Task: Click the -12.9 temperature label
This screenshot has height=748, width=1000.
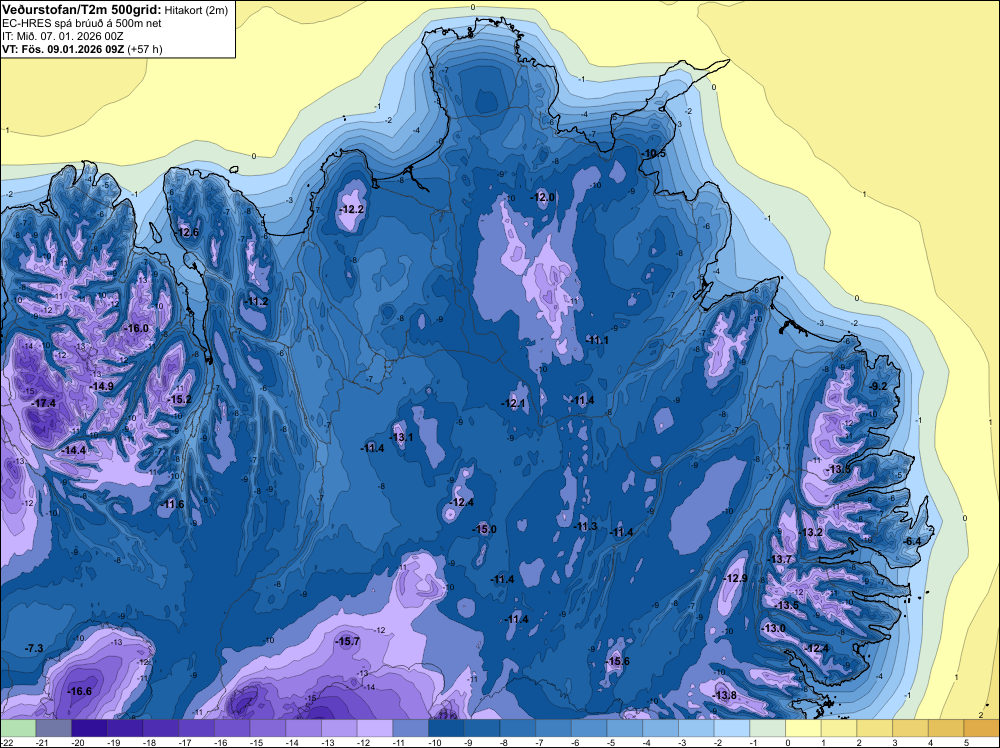Action: click(x=736, y=578)
